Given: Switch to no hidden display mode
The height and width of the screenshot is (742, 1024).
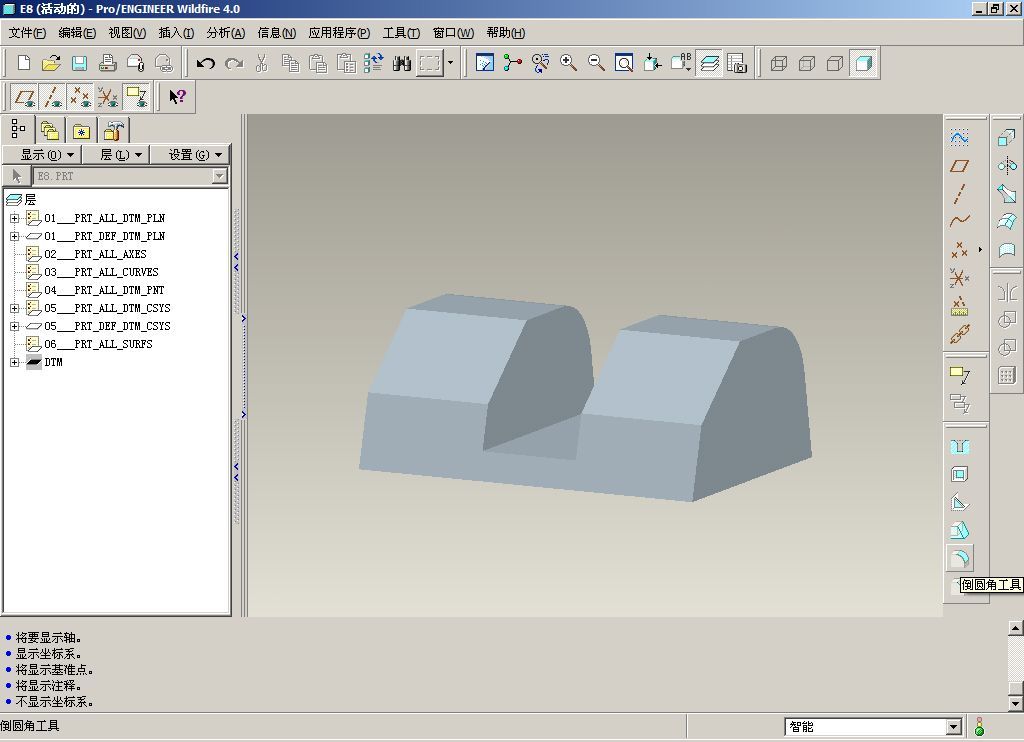Looking at the screenshot, I should coord(835,63).
